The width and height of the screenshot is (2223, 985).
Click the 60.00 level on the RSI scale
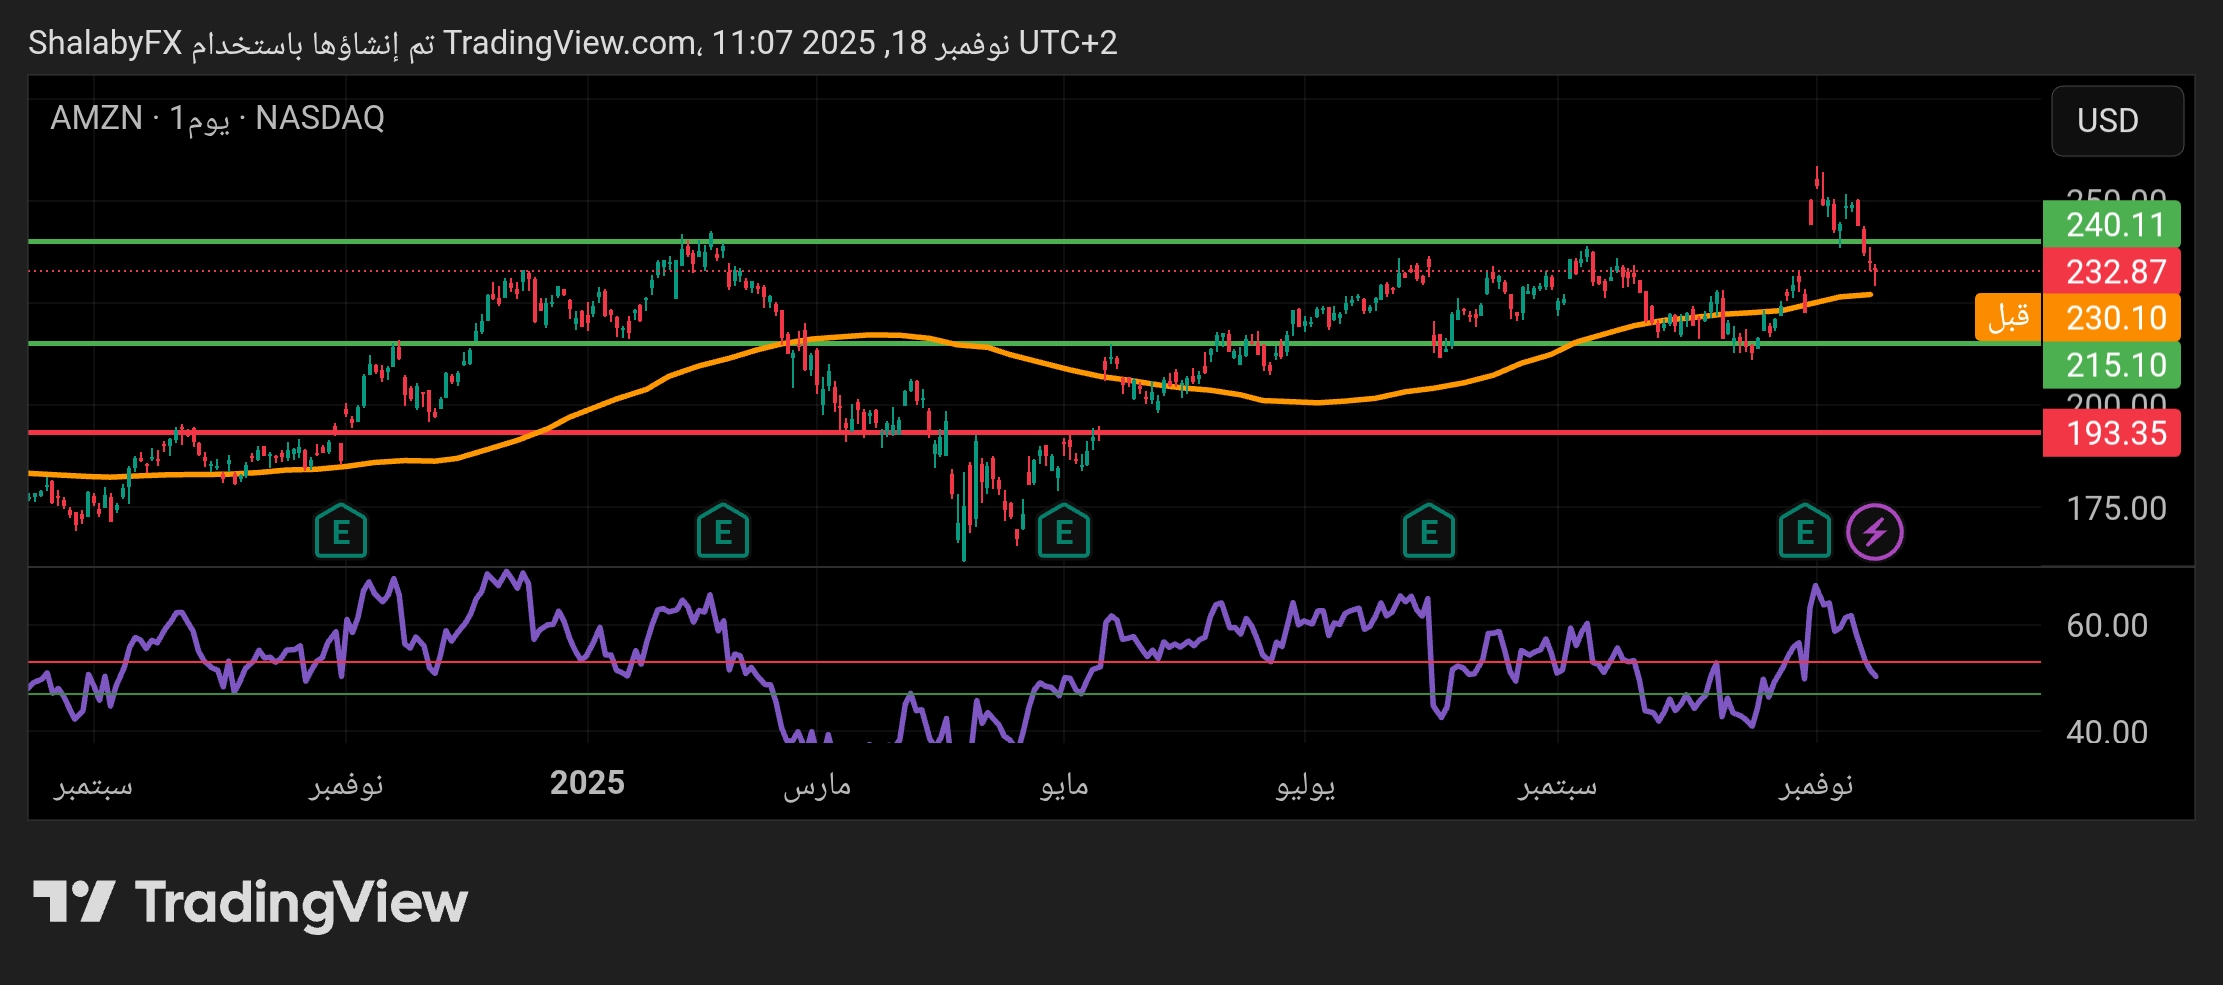point(2106,626)
